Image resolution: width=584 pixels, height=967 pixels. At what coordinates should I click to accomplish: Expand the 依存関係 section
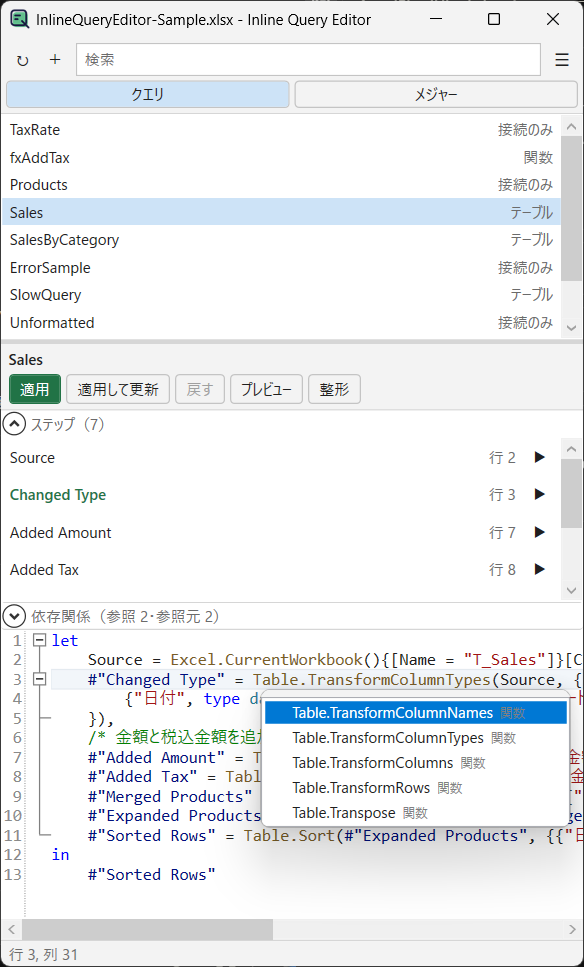pos(14,616)
